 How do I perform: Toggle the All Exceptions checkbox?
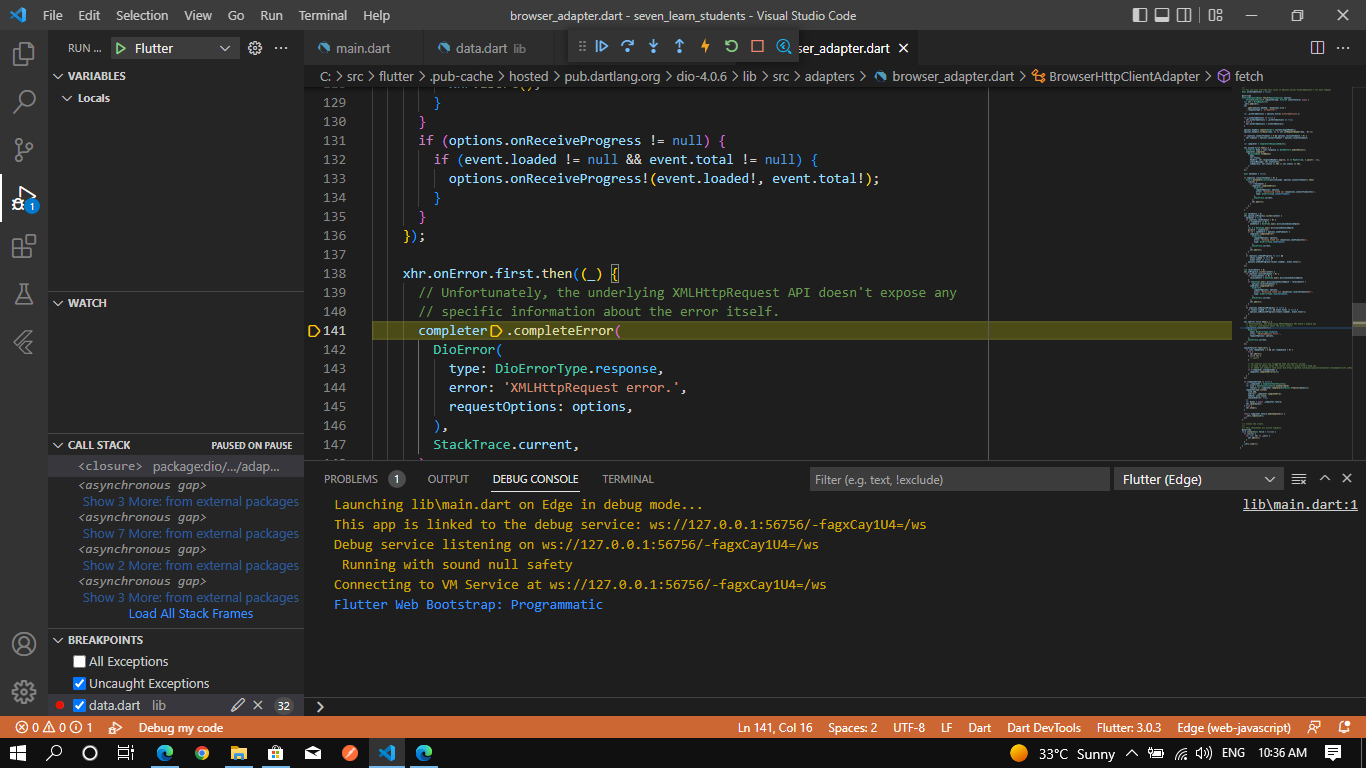(80, 662)
